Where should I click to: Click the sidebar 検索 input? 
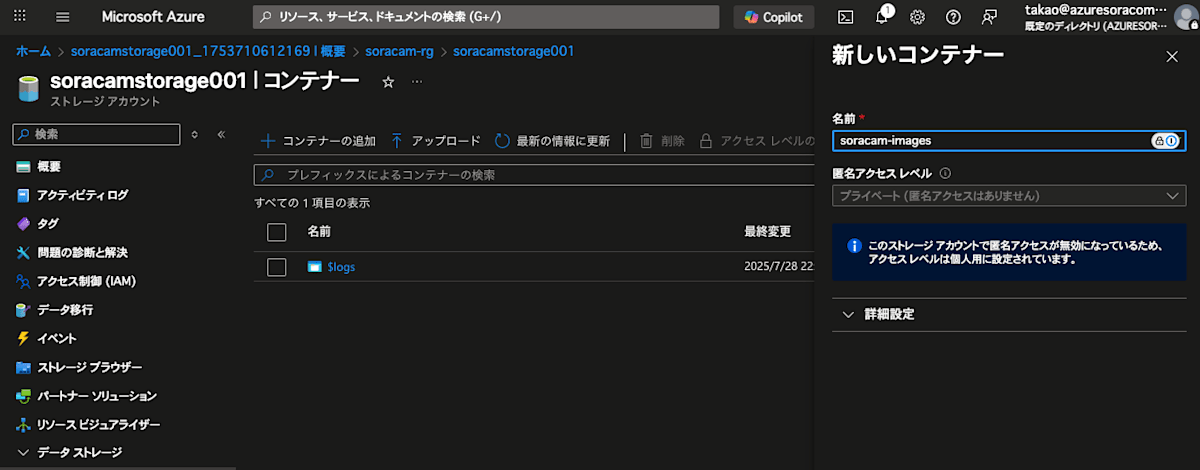pos(96,134)
